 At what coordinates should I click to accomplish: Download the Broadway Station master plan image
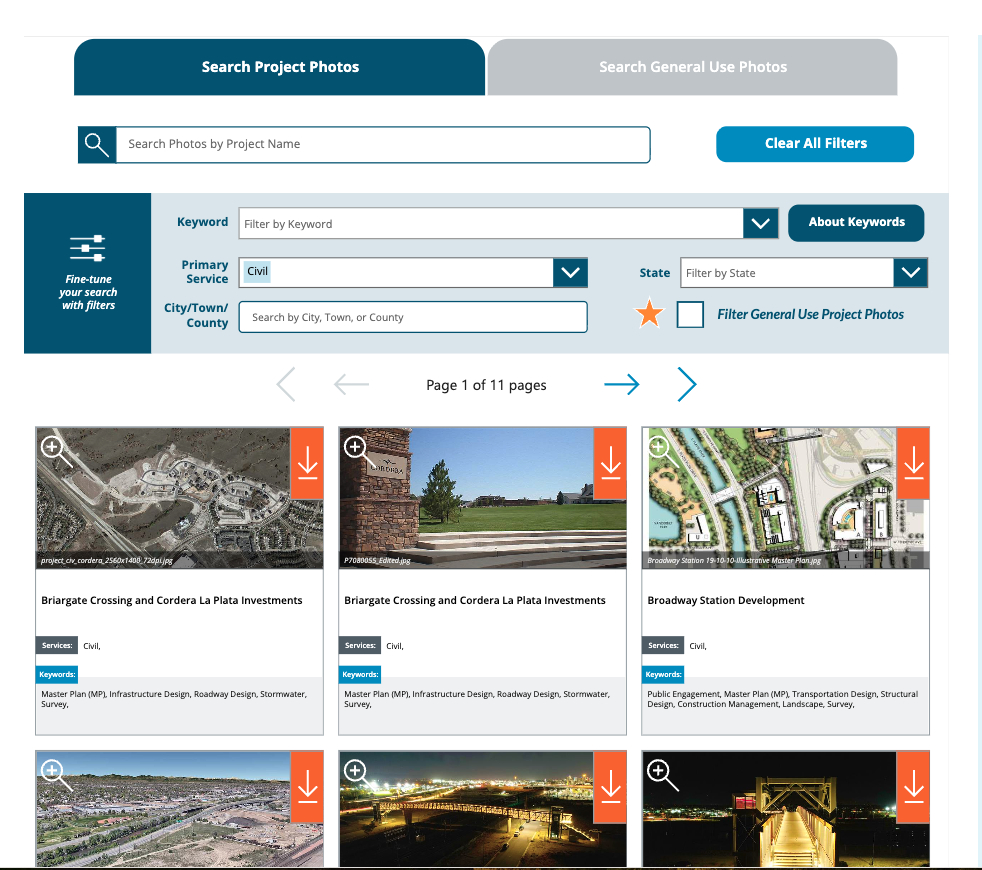913,463
